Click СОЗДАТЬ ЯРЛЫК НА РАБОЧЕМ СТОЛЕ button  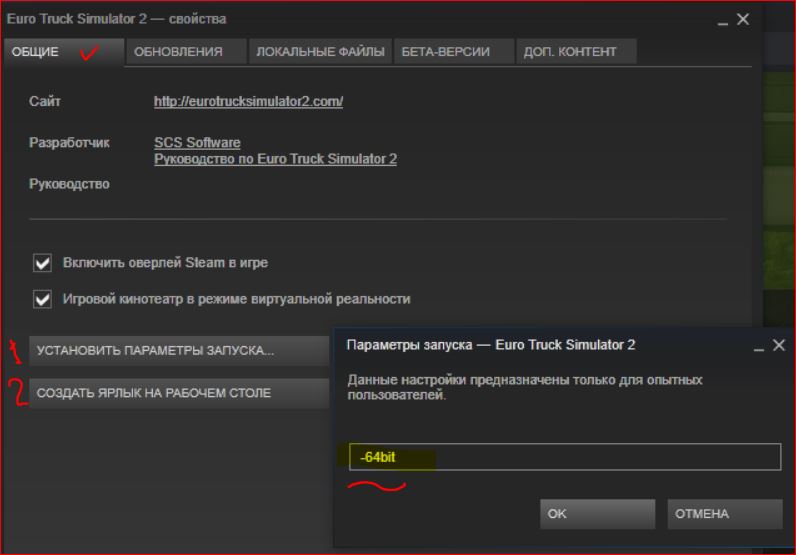[179, 393]
